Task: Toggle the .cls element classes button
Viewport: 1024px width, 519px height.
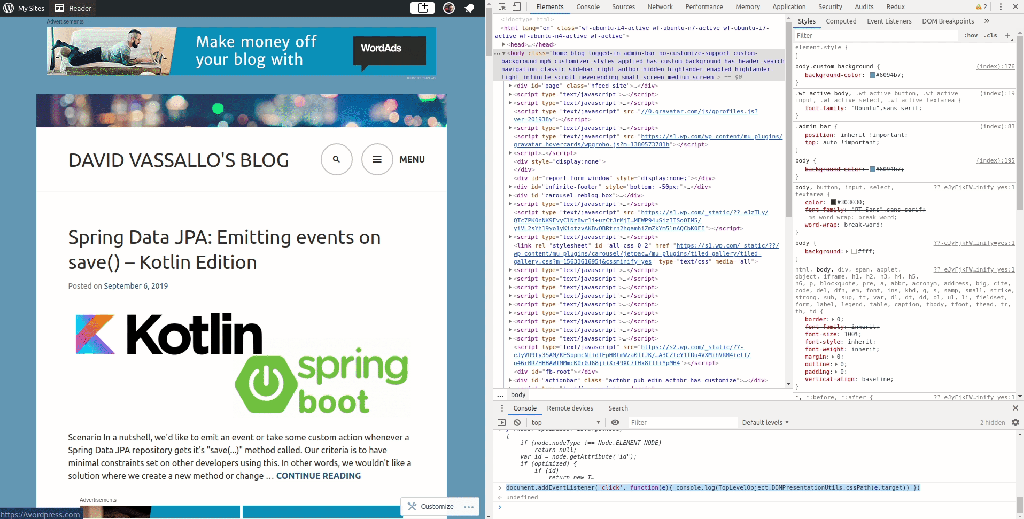Action: pyautogui.click(x=992, y=35)
